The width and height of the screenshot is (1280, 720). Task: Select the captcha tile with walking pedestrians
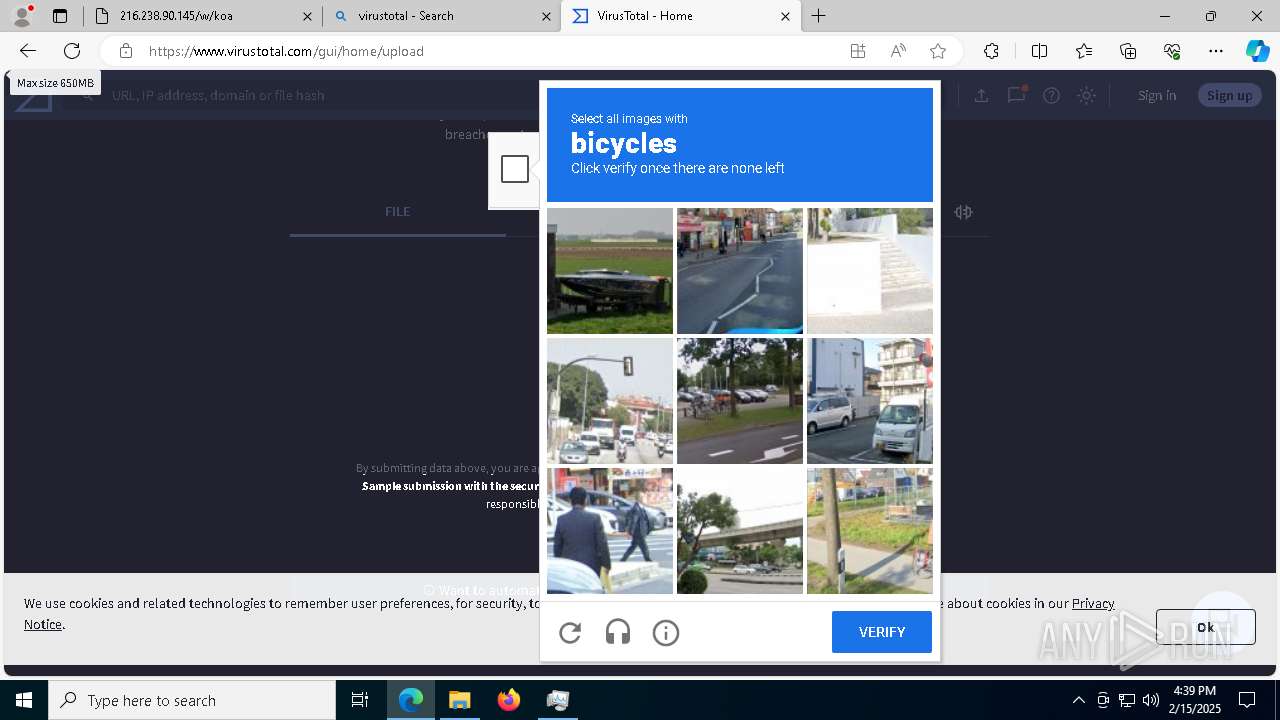(610, 531)
